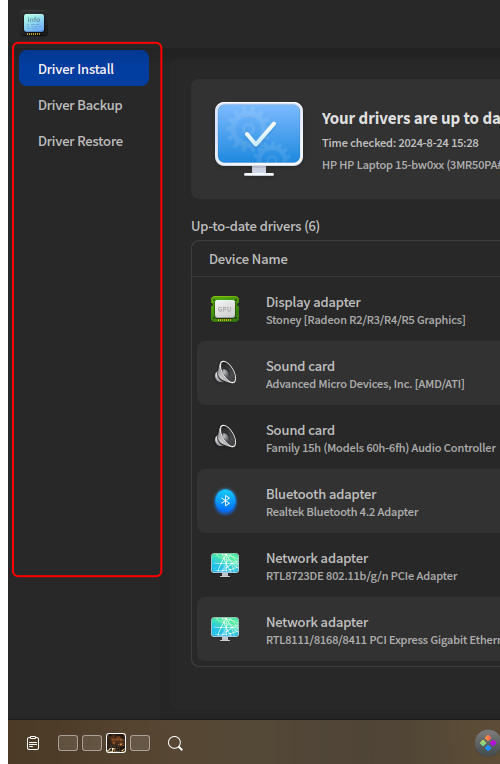
Task: Click the 'Device Name' column header
Action: (x=248, y=259)
